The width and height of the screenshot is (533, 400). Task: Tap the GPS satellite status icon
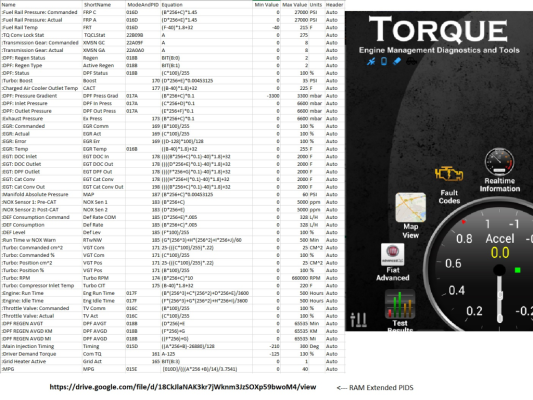(371, 62)
